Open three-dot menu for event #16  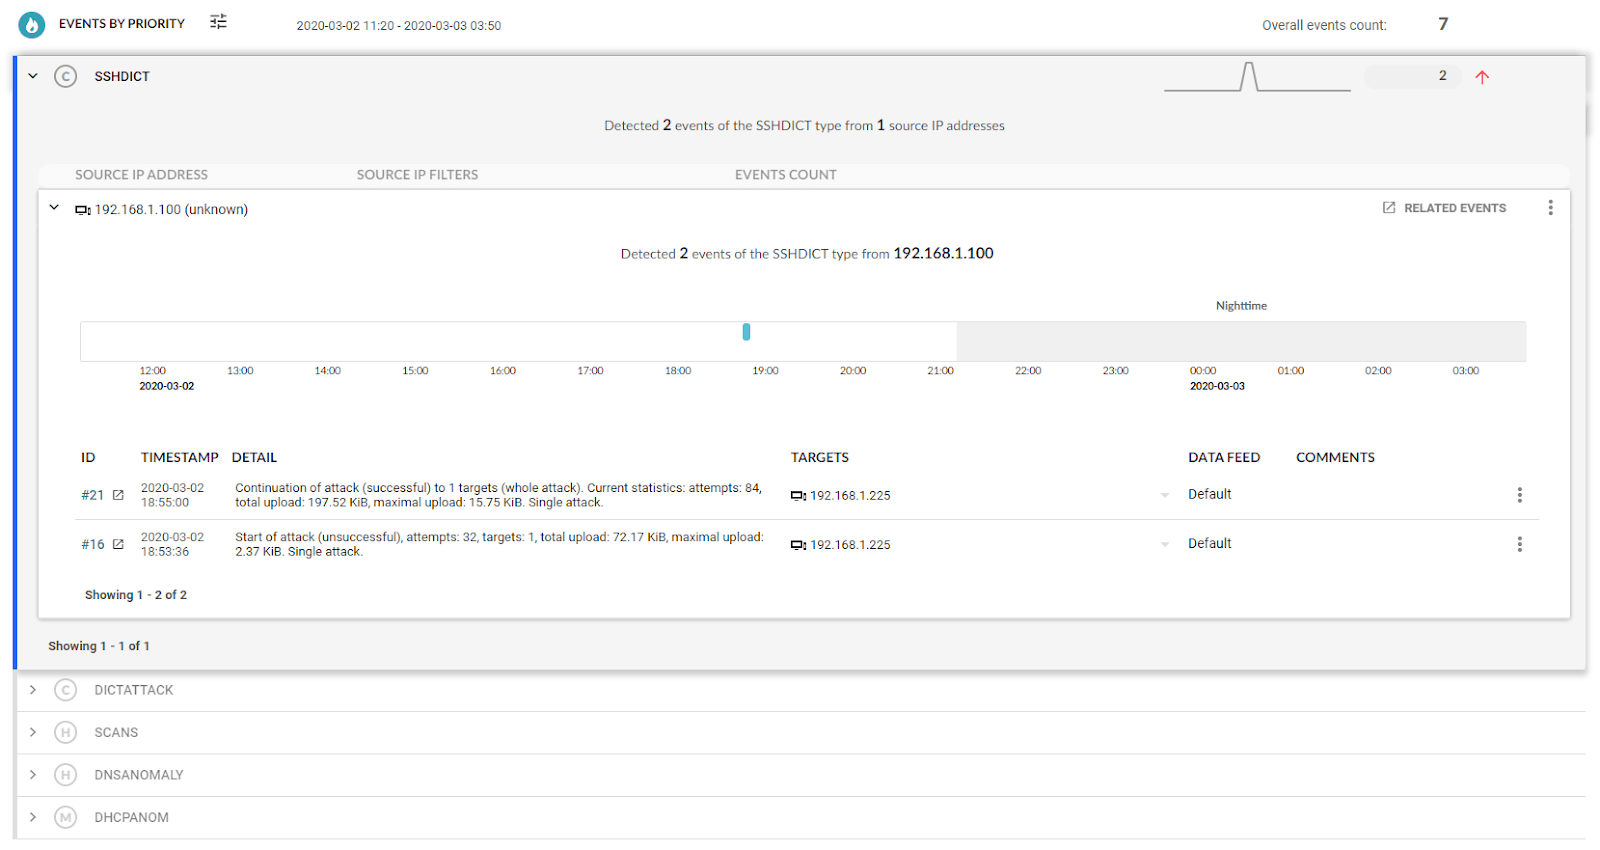pyautogui.click(x=1519, y=544)
